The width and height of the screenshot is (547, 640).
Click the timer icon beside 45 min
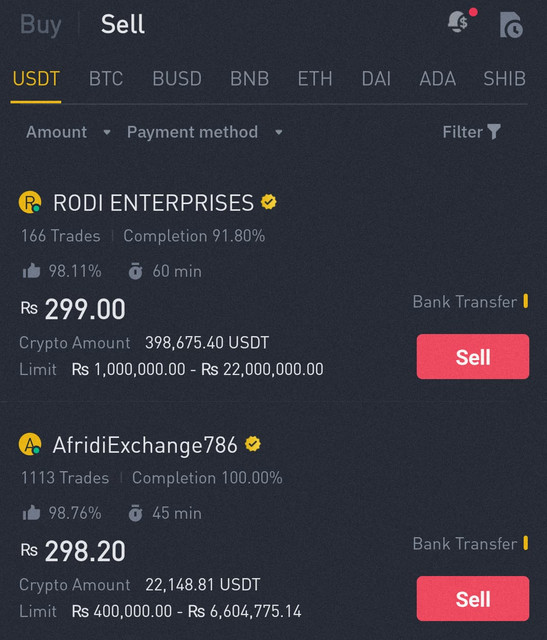click(136, 513)
